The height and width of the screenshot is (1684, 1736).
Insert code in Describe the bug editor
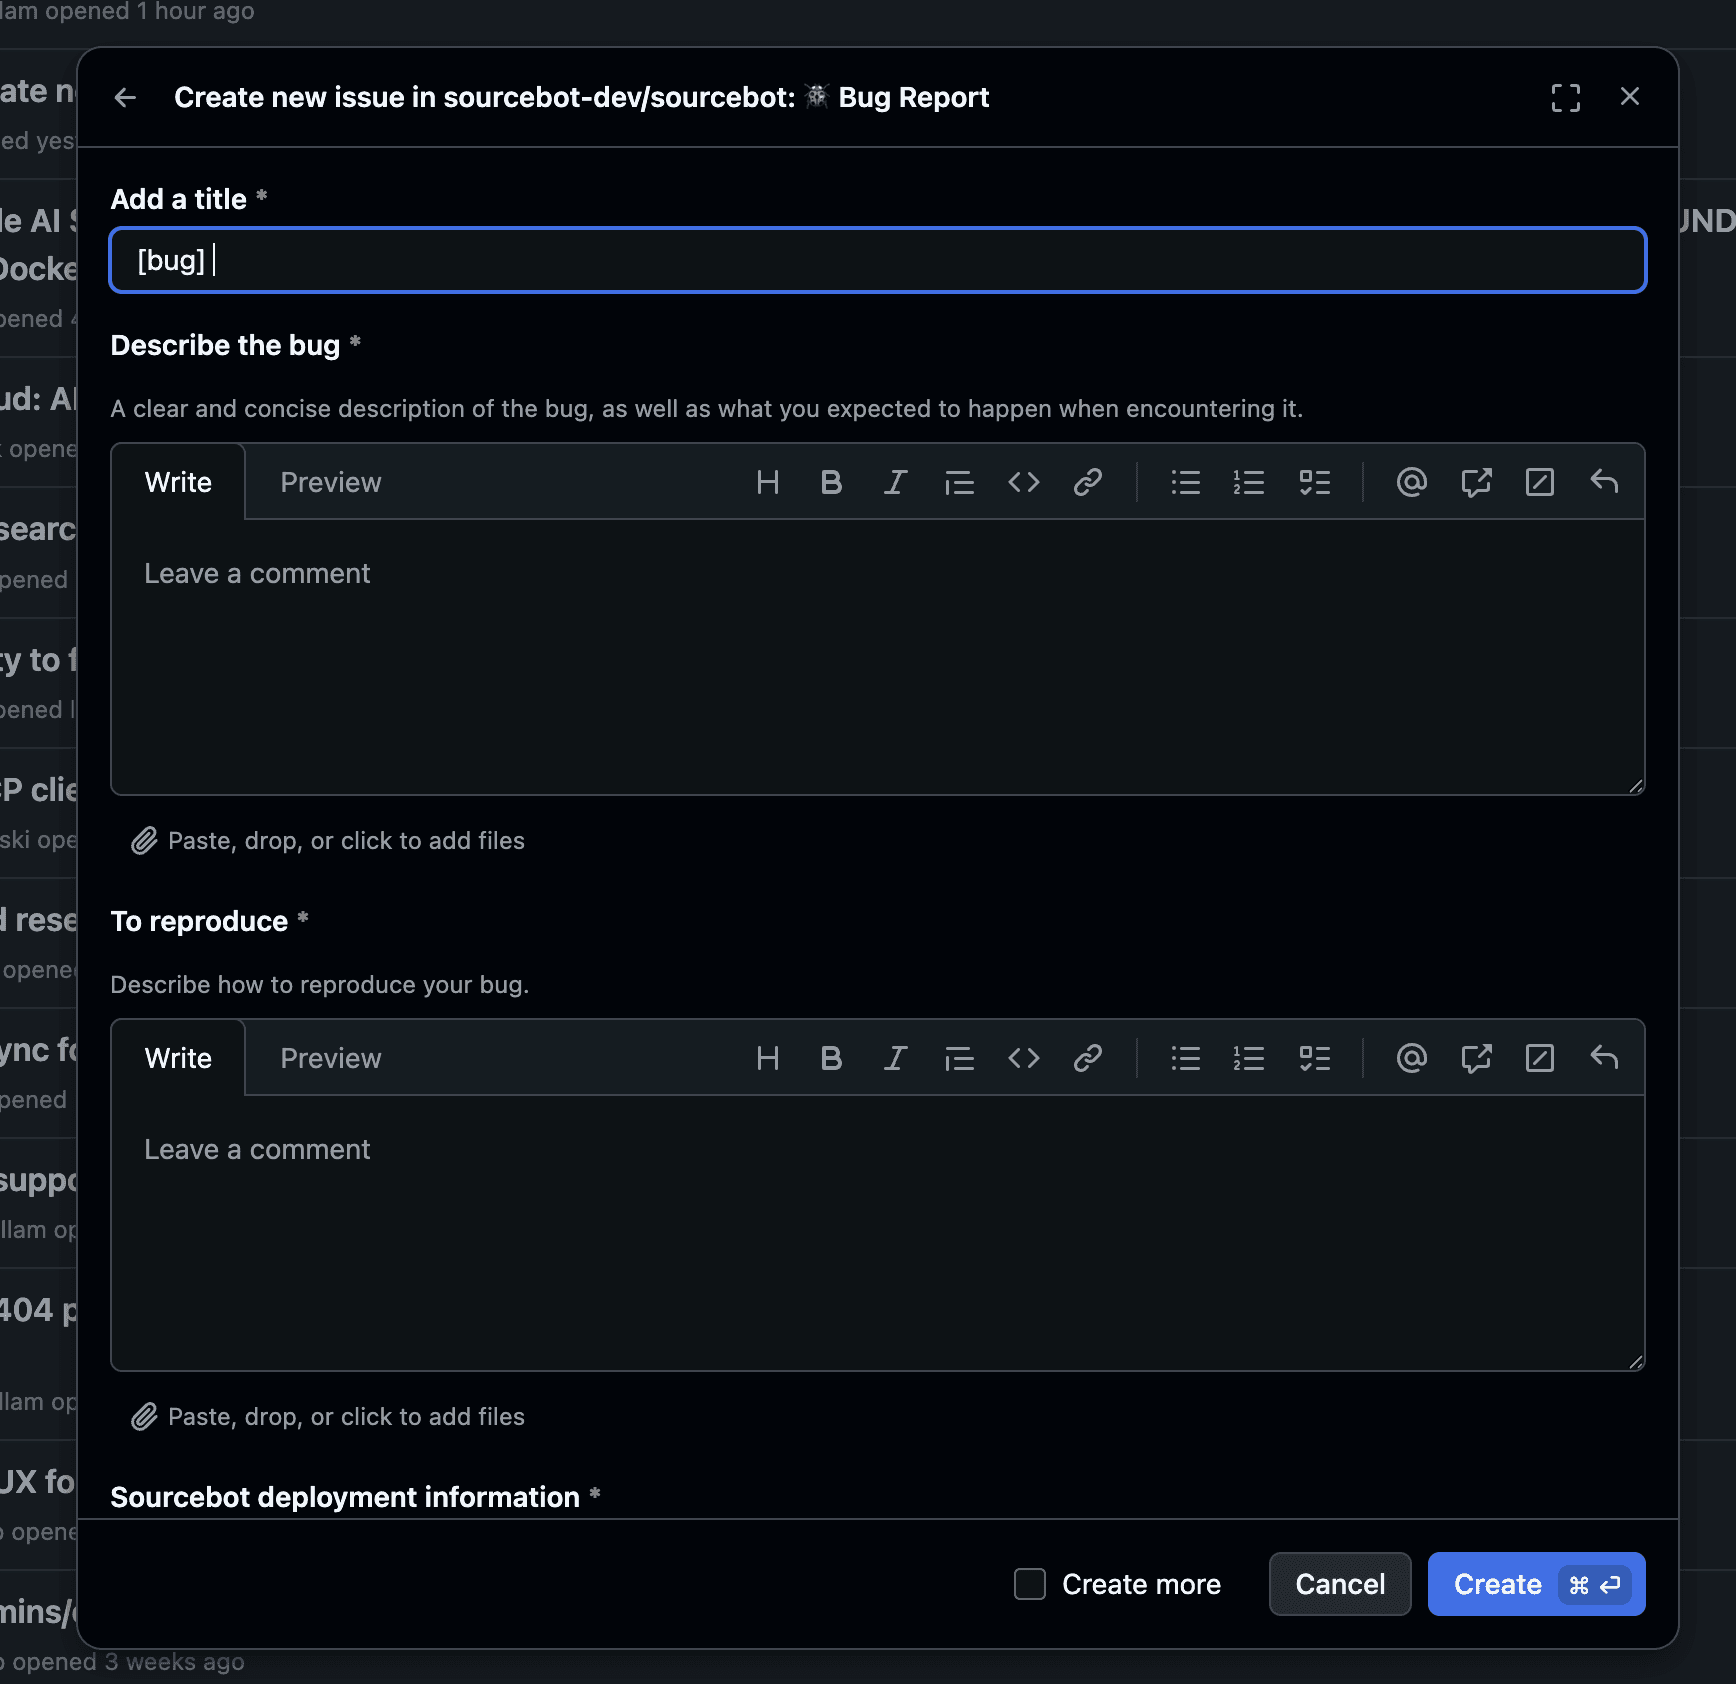(1024, 482)
